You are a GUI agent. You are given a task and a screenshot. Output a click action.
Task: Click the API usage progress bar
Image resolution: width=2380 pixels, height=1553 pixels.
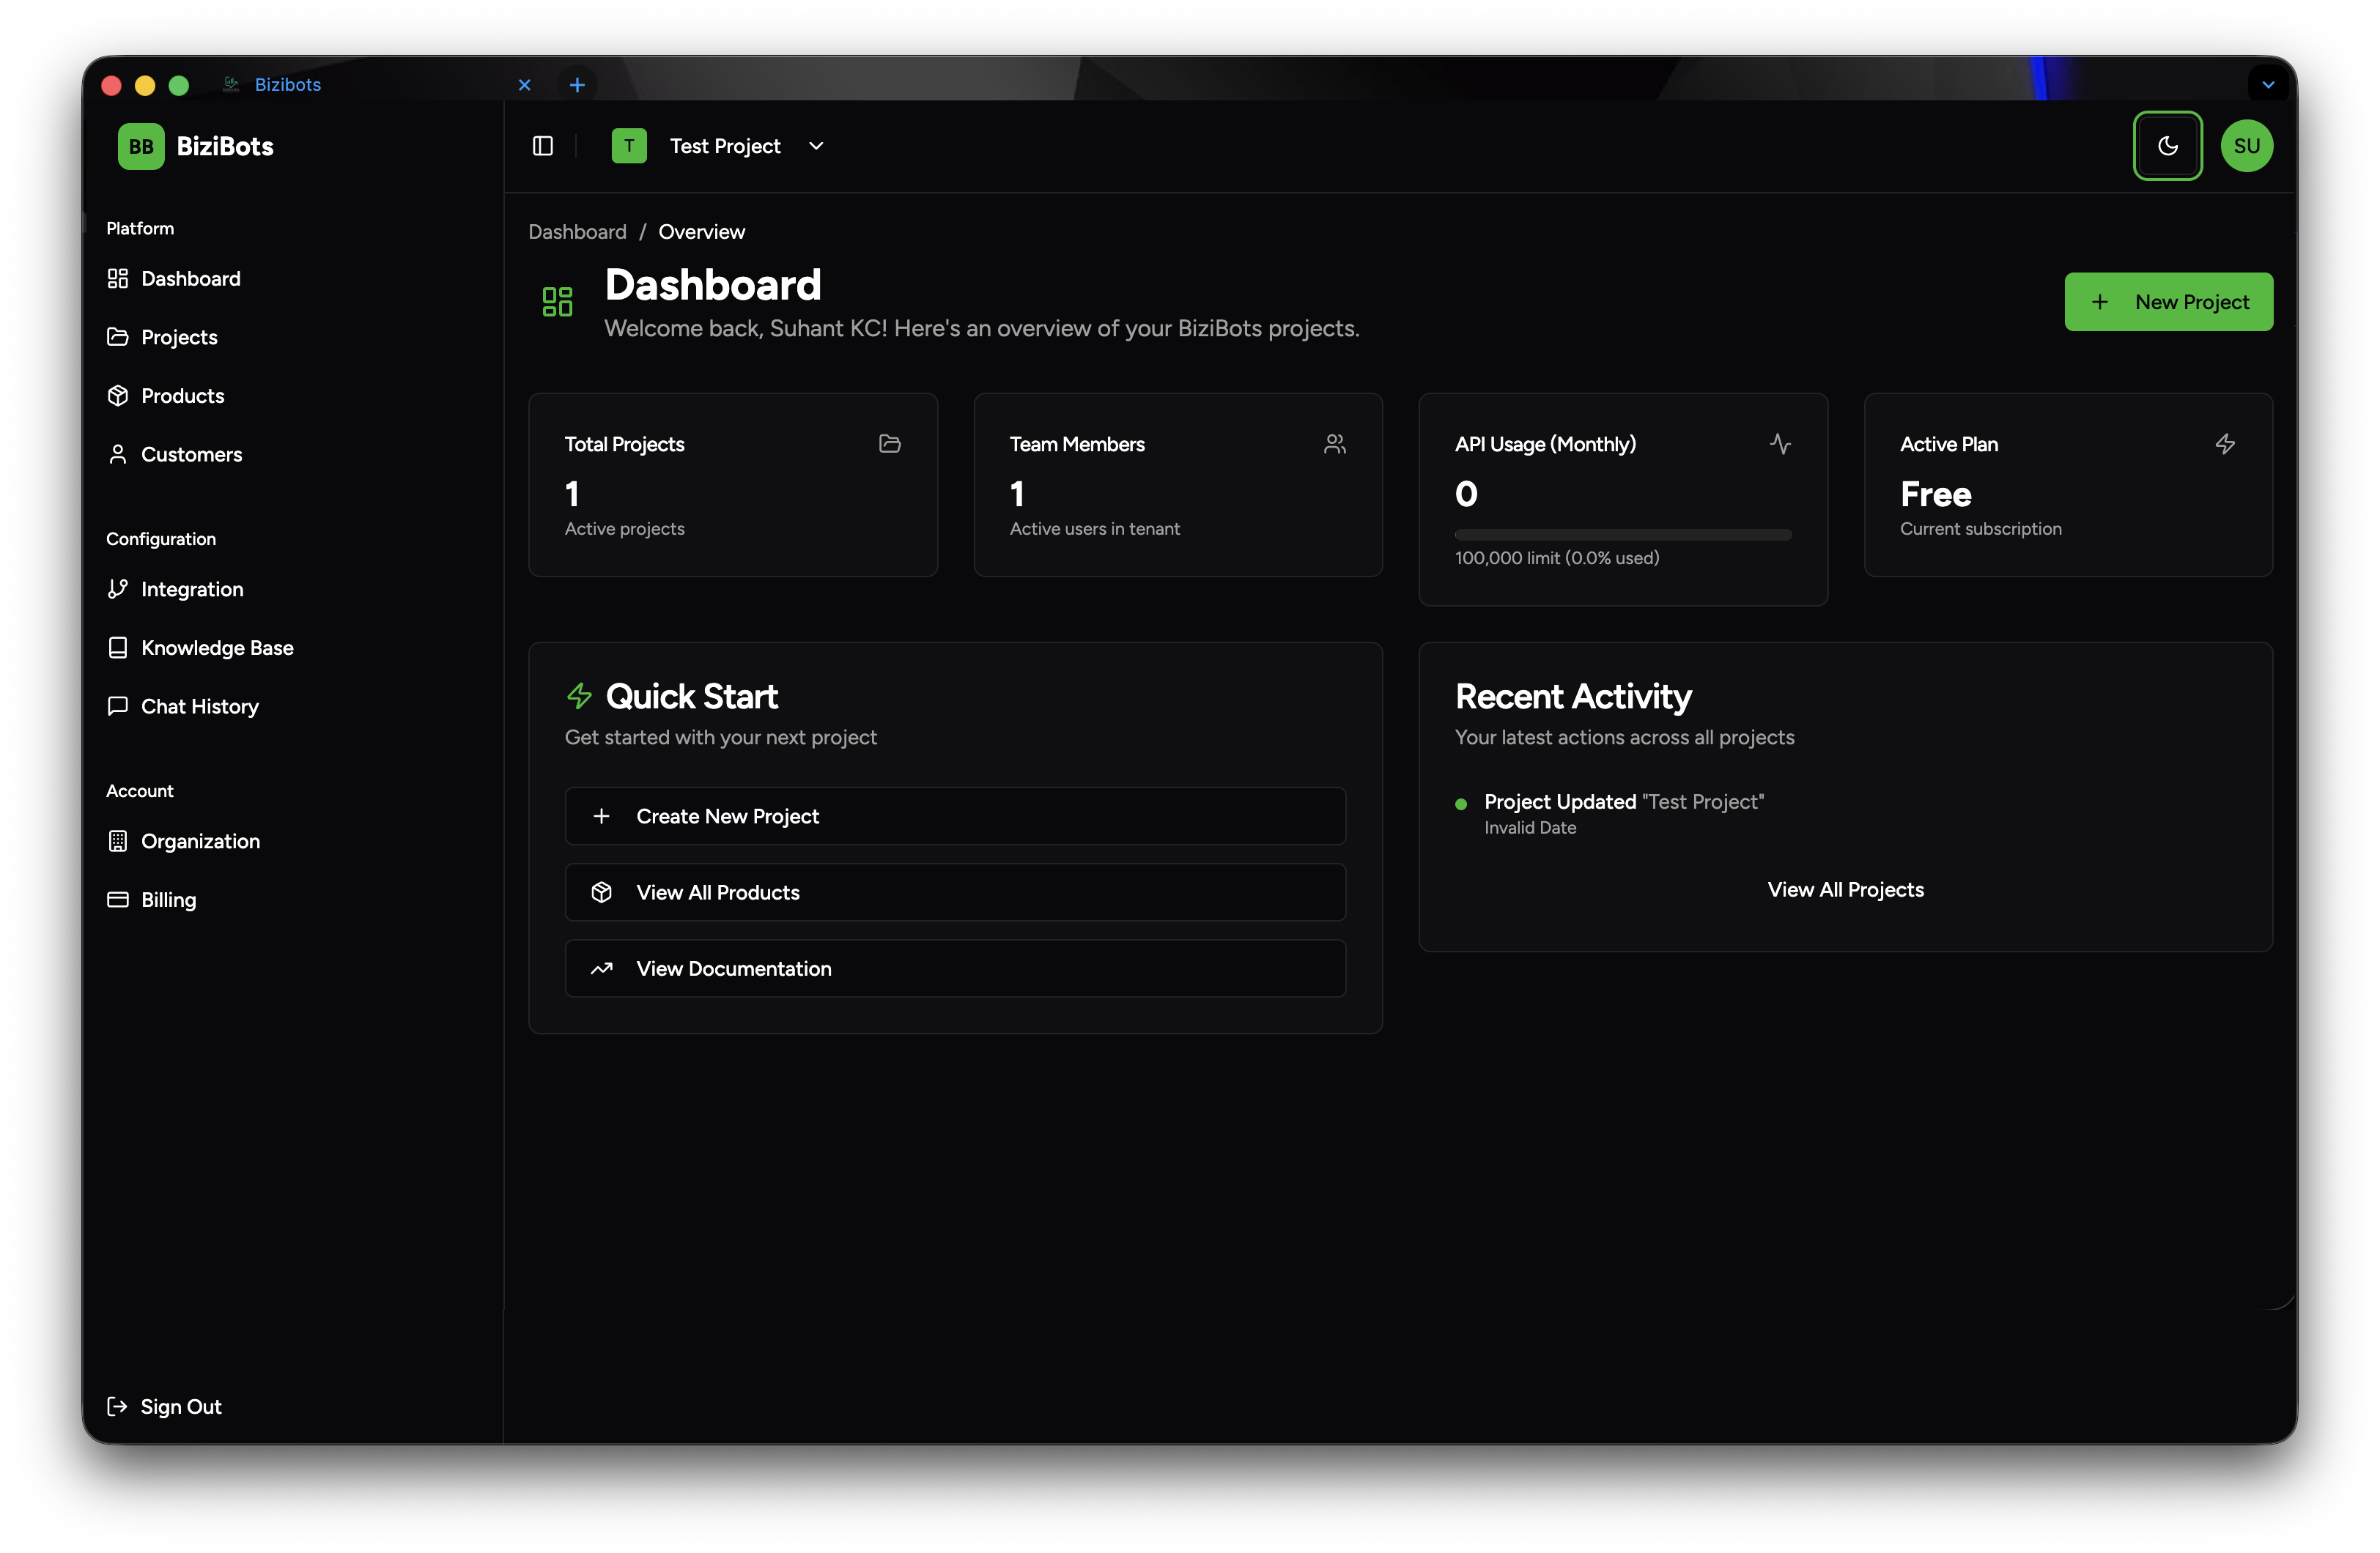1622,535
